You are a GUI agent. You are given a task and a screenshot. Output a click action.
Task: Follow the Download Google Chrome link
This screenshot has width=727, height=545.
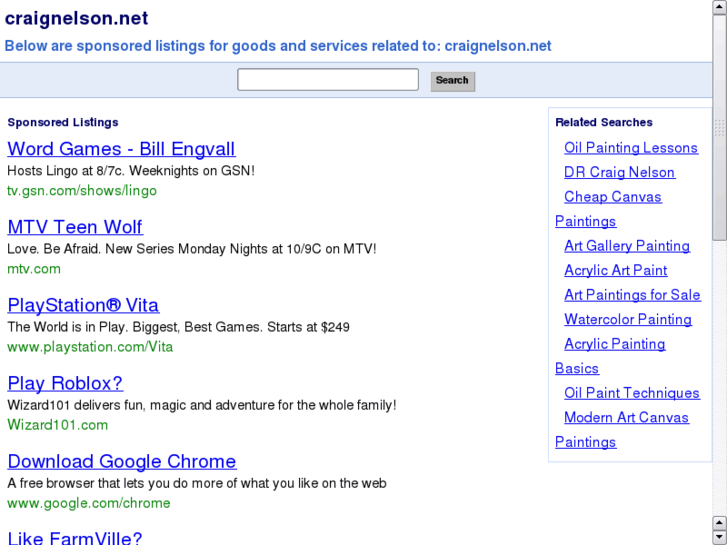click(x=122, y=461)
